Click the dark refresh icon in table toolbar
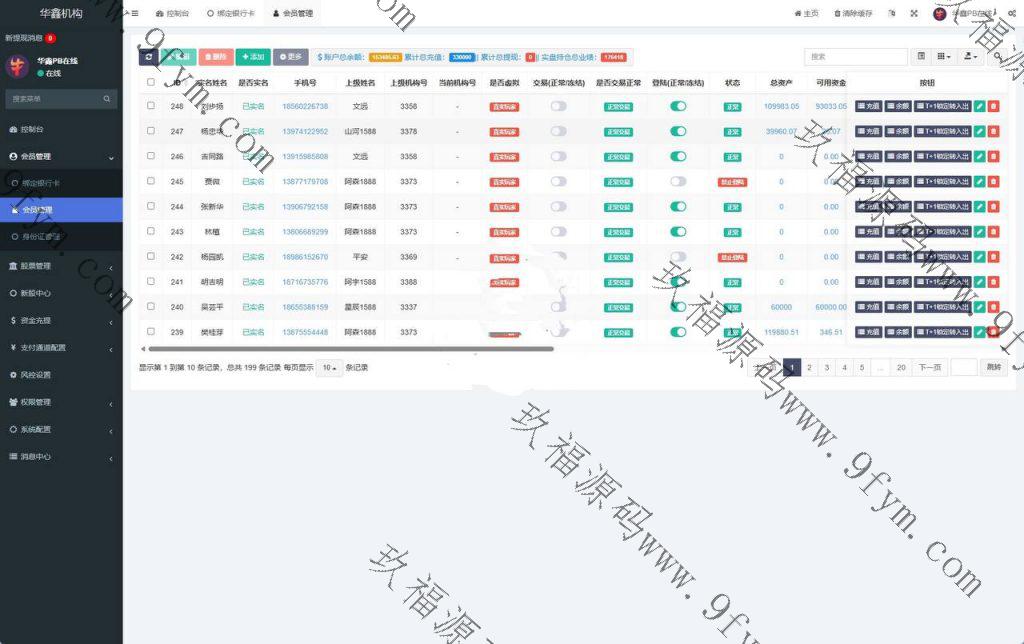Image resolution: width=1024 pixels, height=644 pixels. [148, 57]
